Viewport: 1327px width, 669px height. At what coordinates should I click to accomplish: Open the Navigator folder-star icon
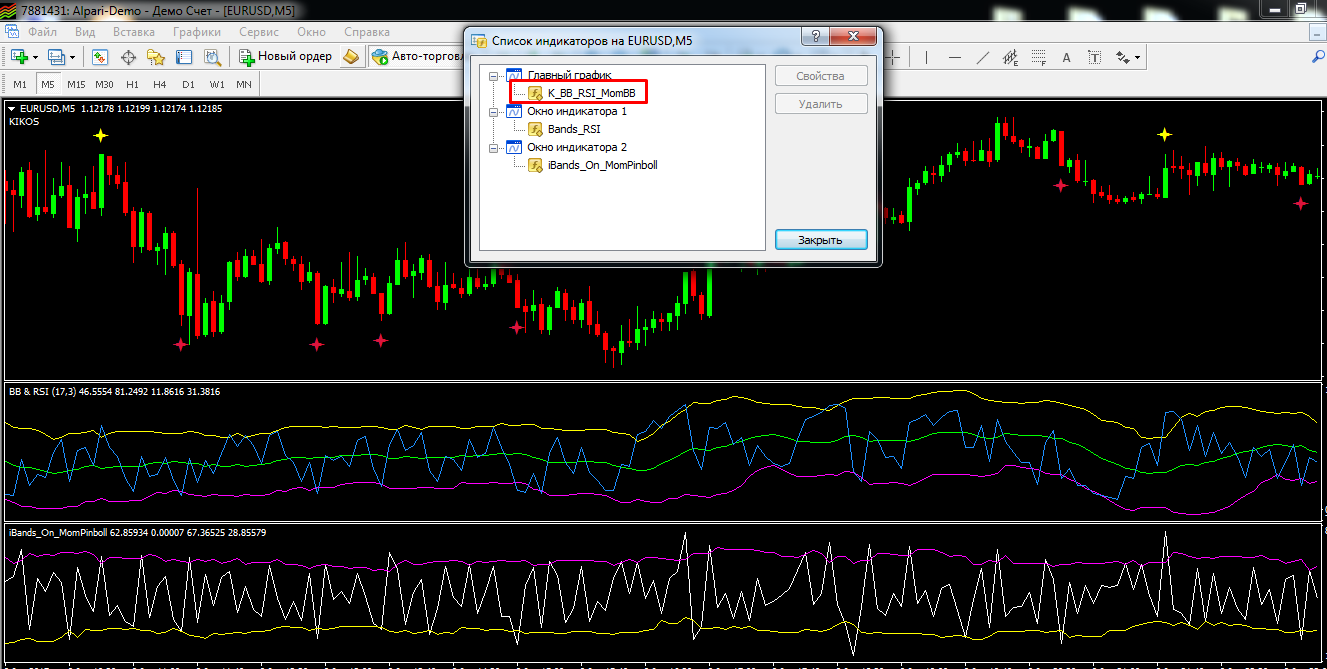(156, 57)
